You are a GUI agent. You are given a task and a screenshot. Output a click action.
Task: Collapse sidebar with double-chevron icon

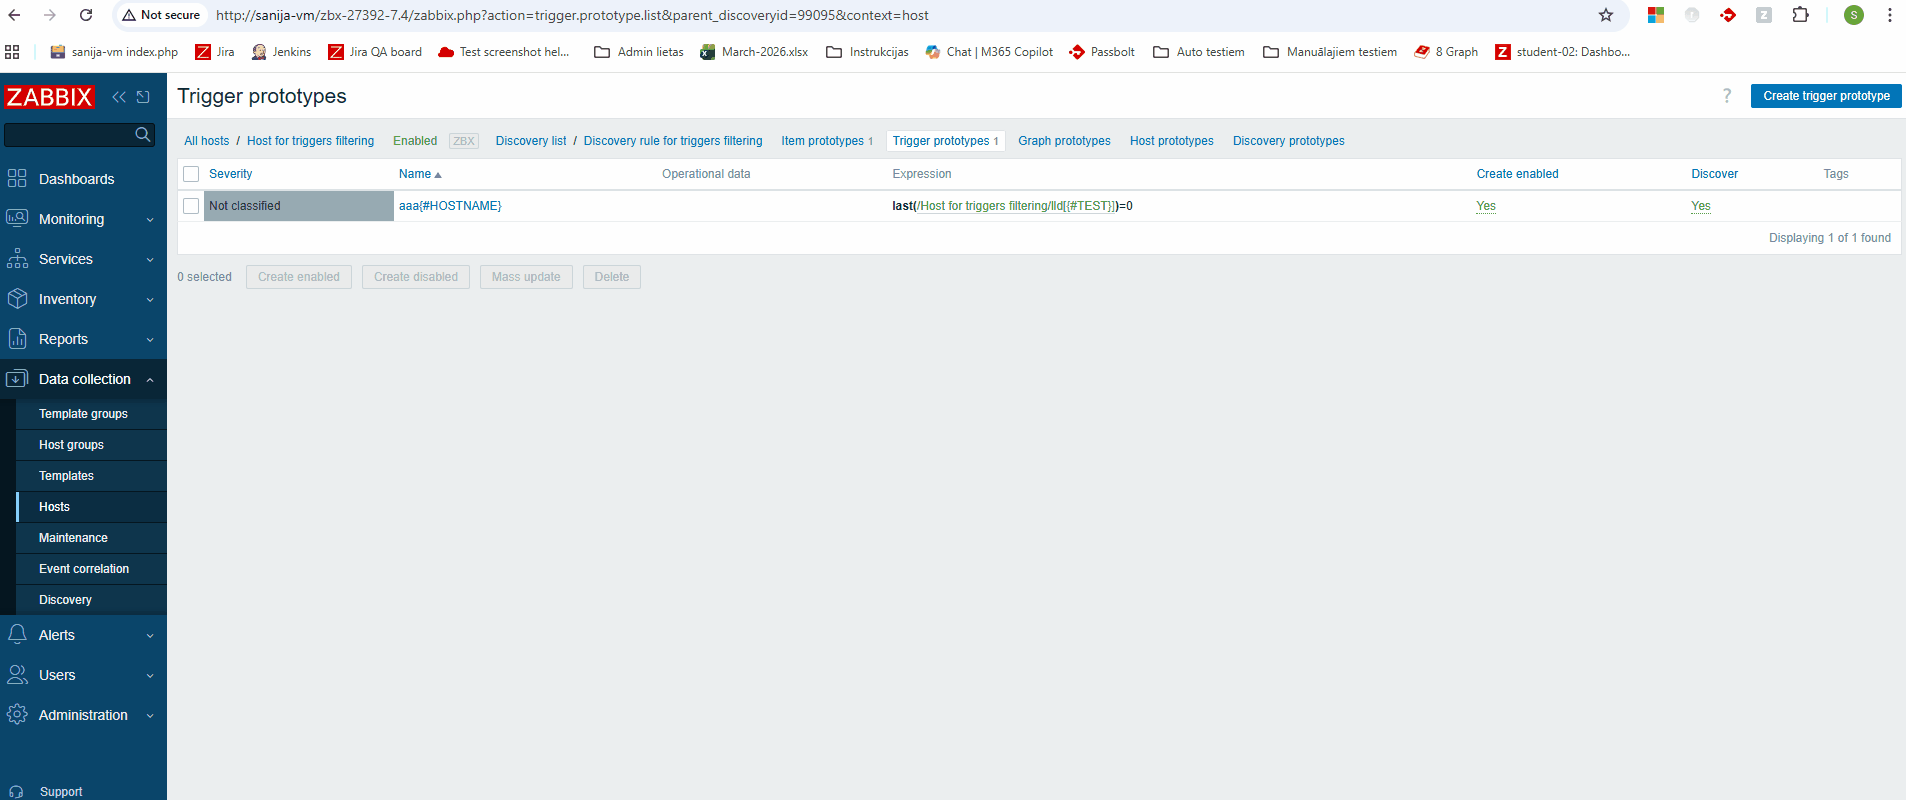[119, 97]
